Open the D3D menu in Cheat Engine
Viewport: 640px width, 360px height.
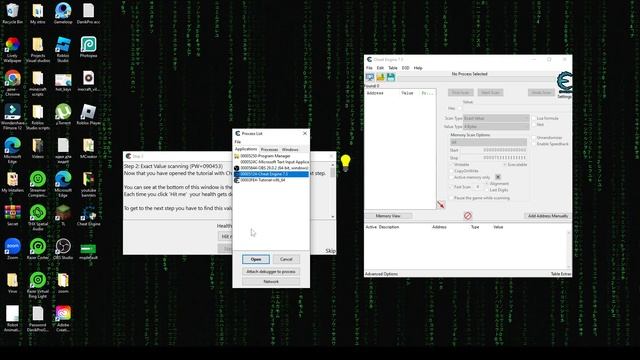coord(405,68)
